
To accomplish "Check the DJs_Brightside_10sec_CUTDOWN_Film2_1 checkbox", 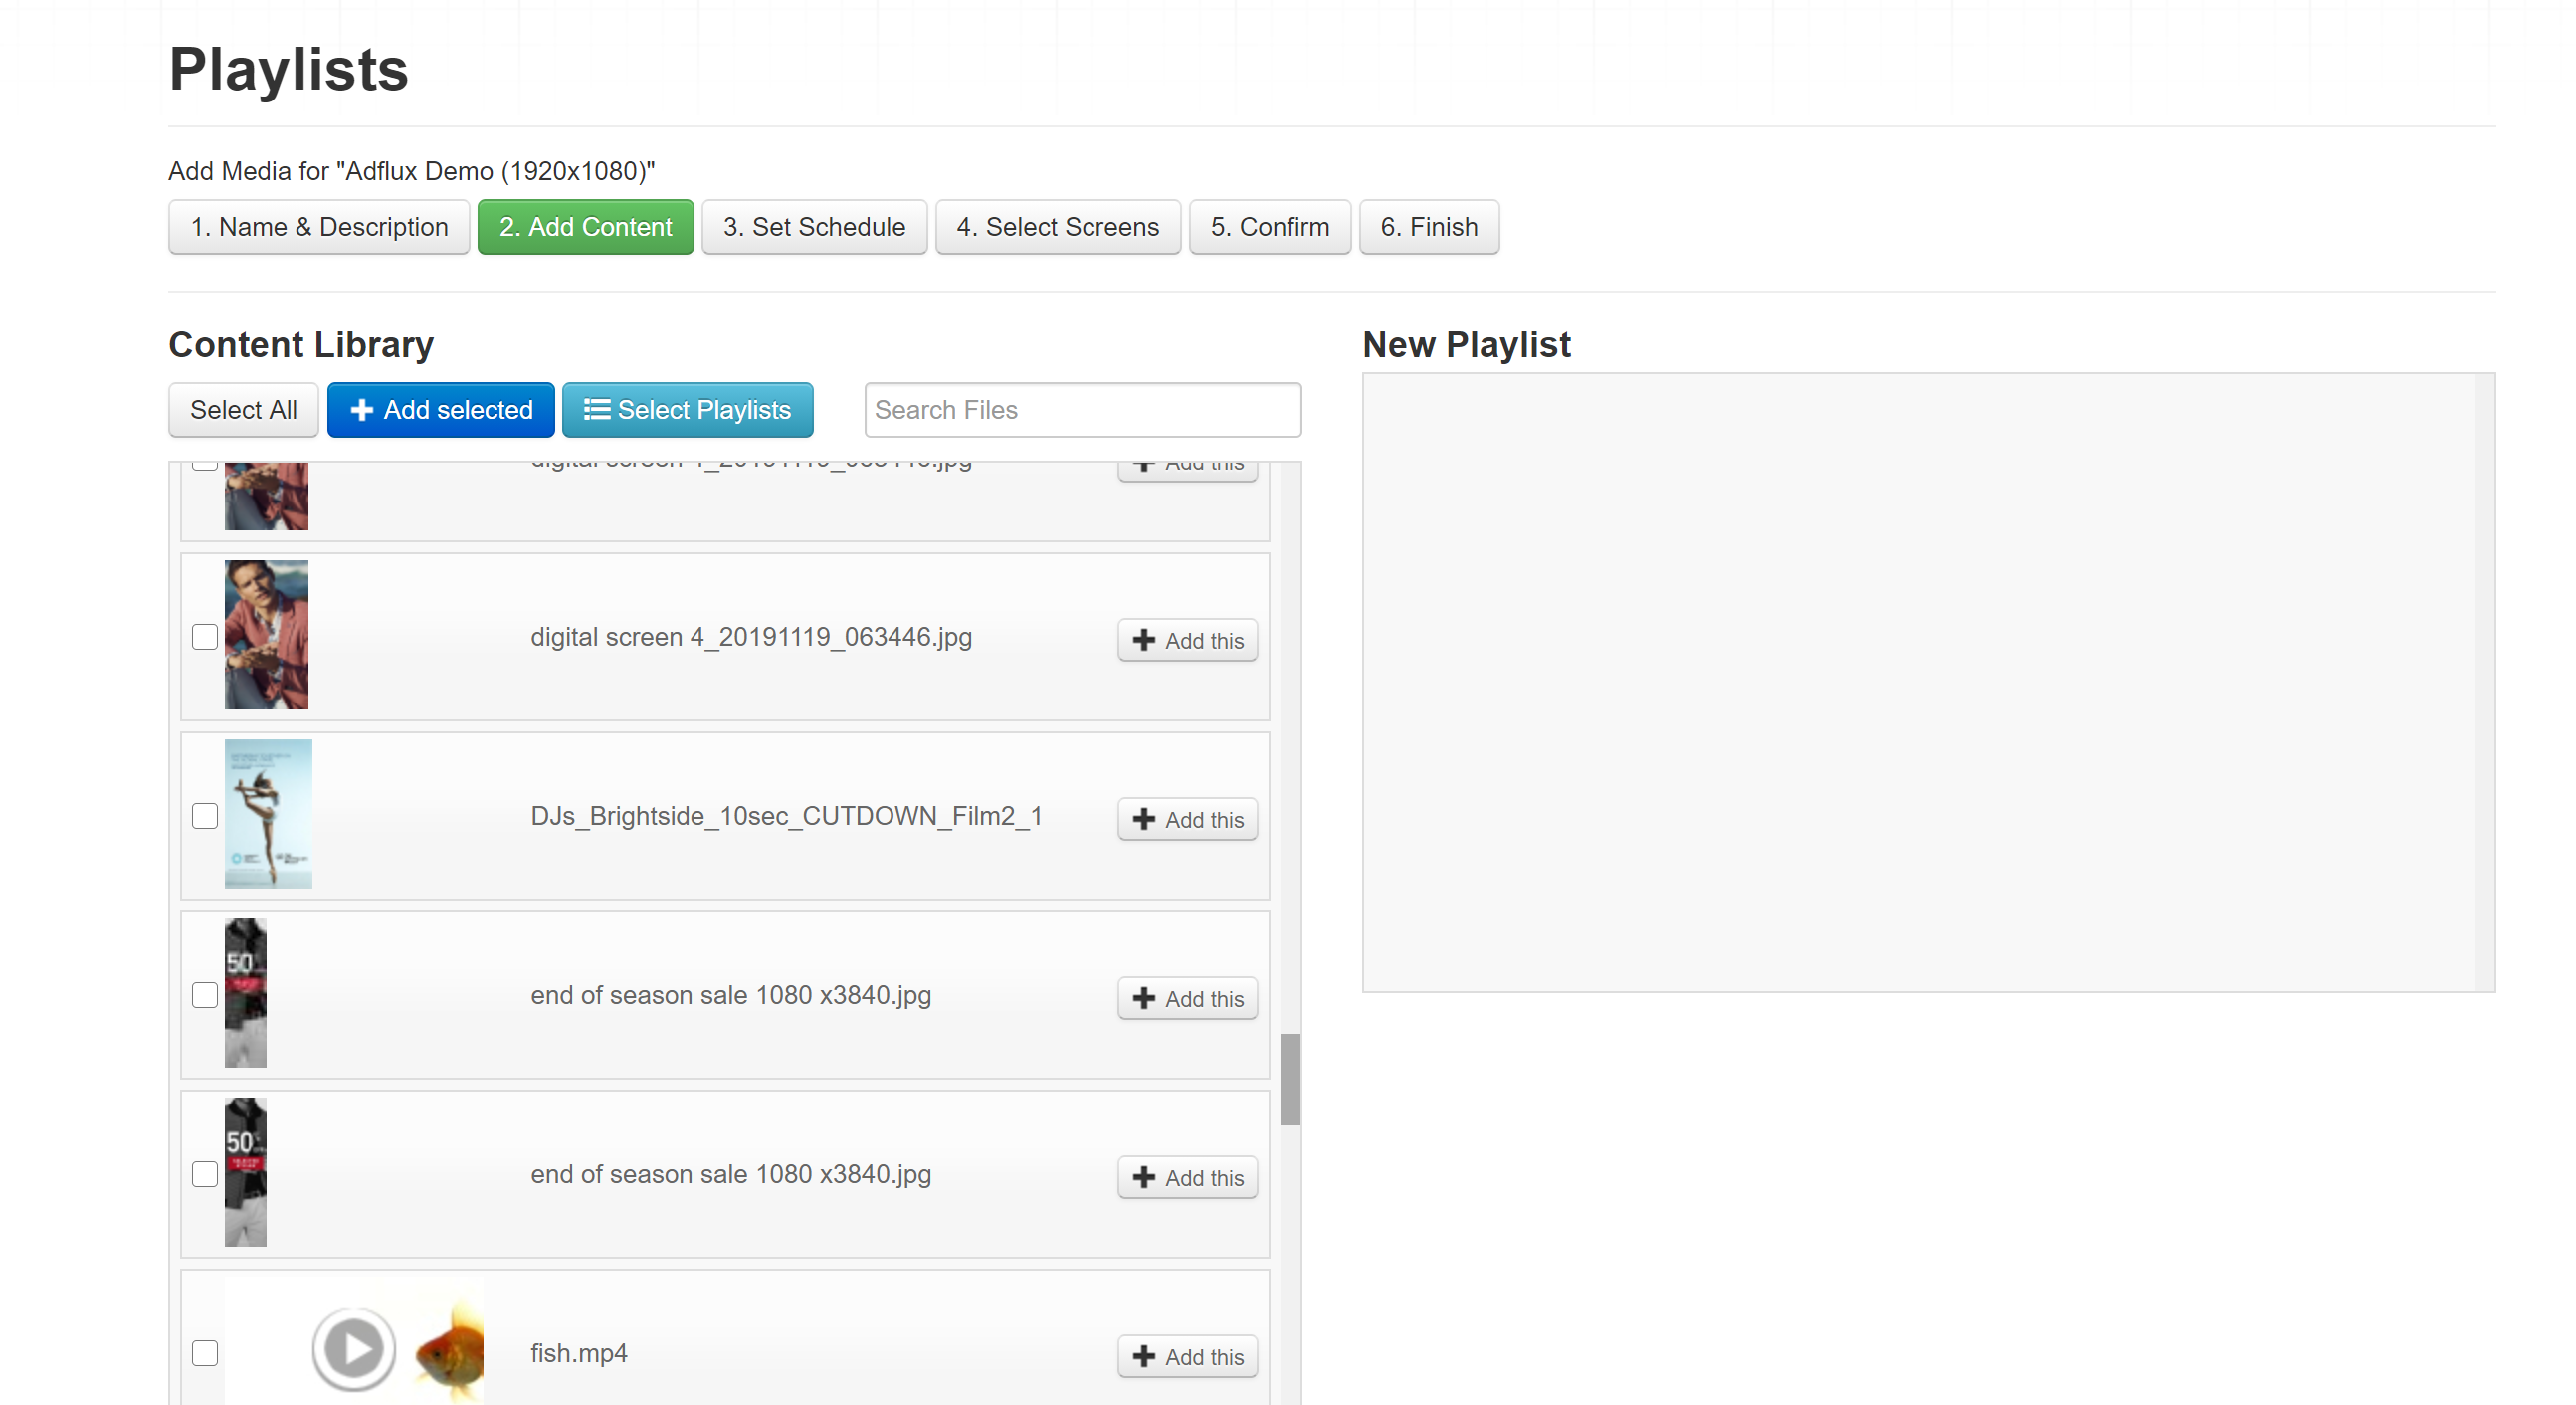I will click(205, 816).
